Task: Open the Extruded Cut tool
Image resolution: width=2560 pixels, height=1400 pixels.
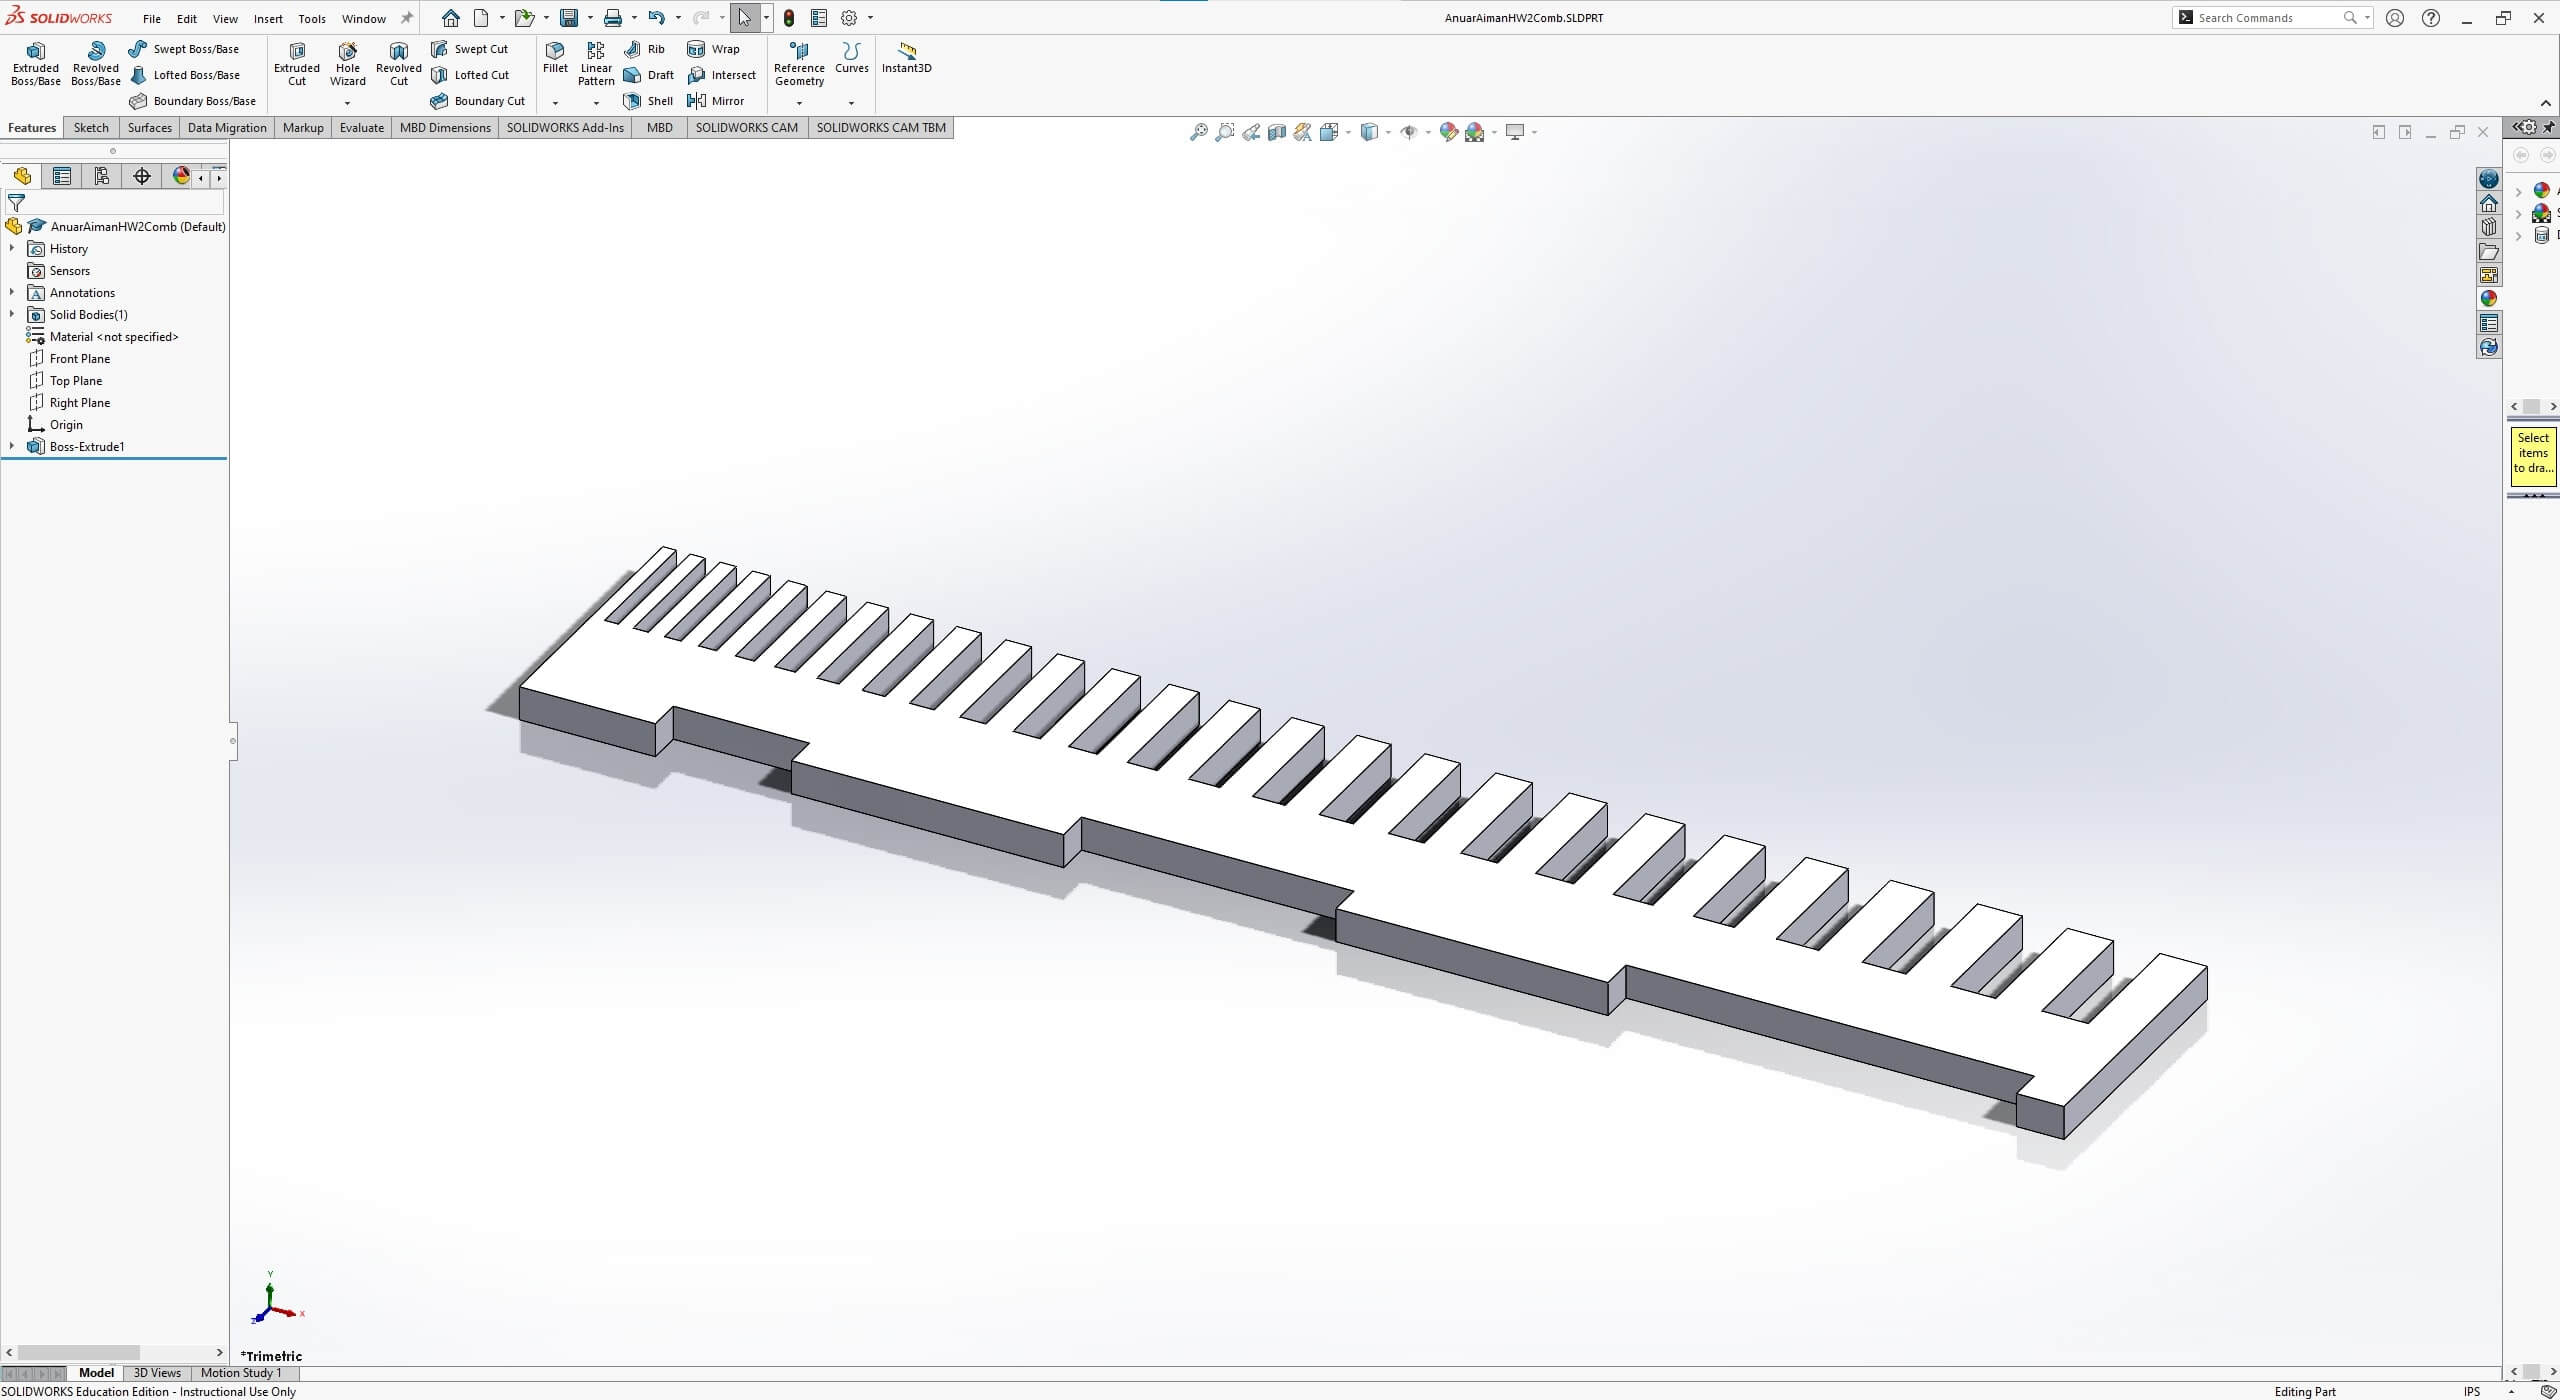Action: click(297, 64)
